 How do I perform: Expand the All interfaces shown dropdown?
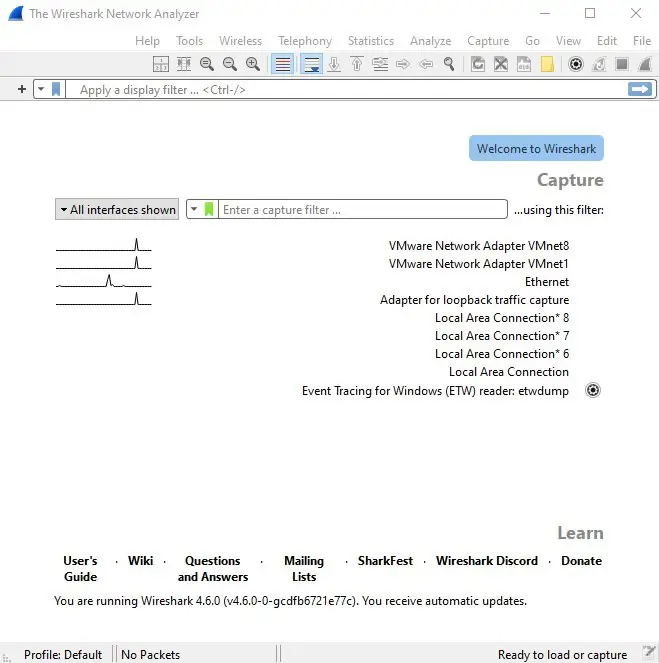117,210
